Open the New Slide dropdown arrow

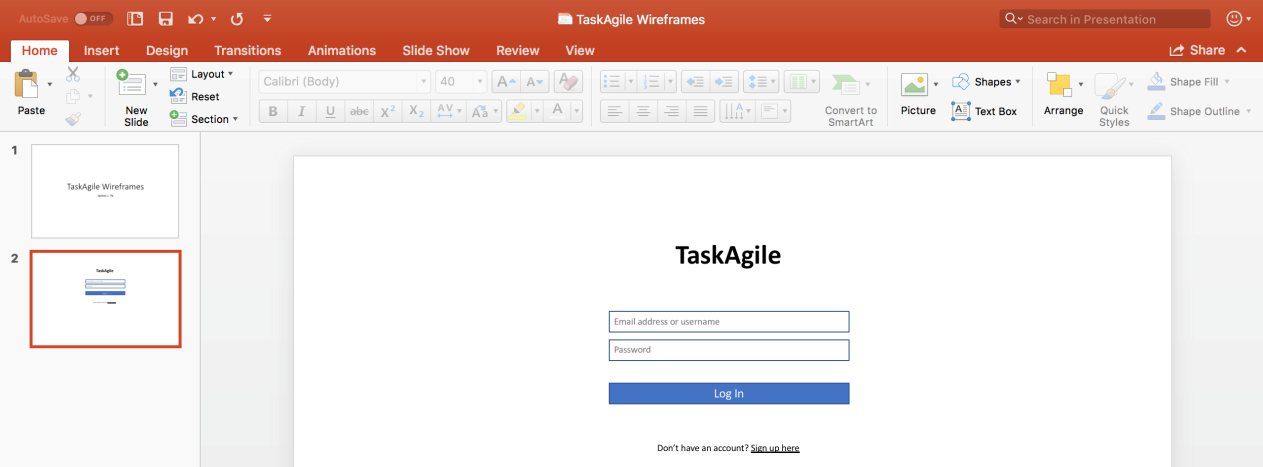coord(155,85)
